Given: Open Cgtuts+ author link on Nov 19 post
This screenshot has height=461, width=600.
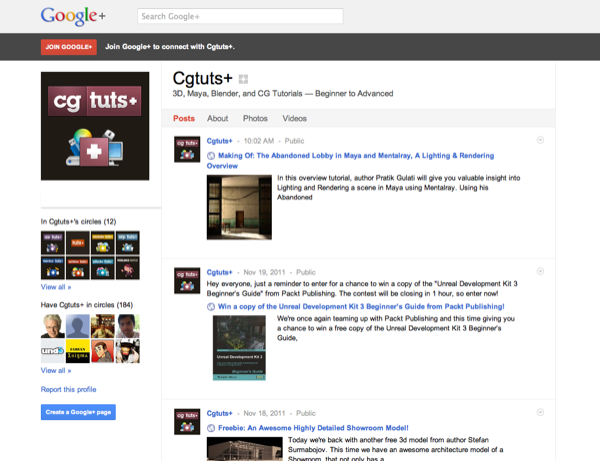Looking at the screenshot, I should tap(219, 272).
